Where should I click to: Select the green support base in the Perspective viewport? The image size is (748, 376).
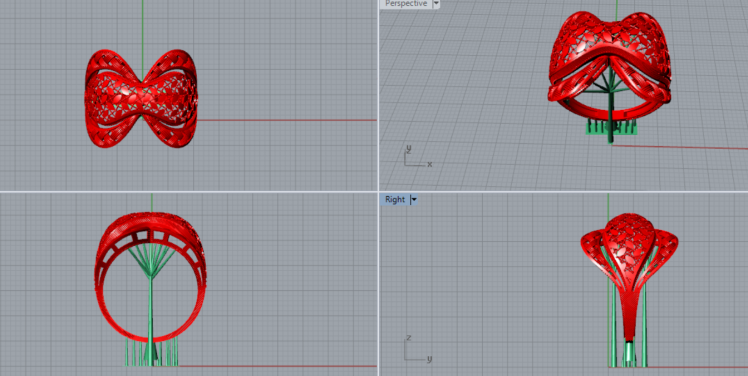612,127
